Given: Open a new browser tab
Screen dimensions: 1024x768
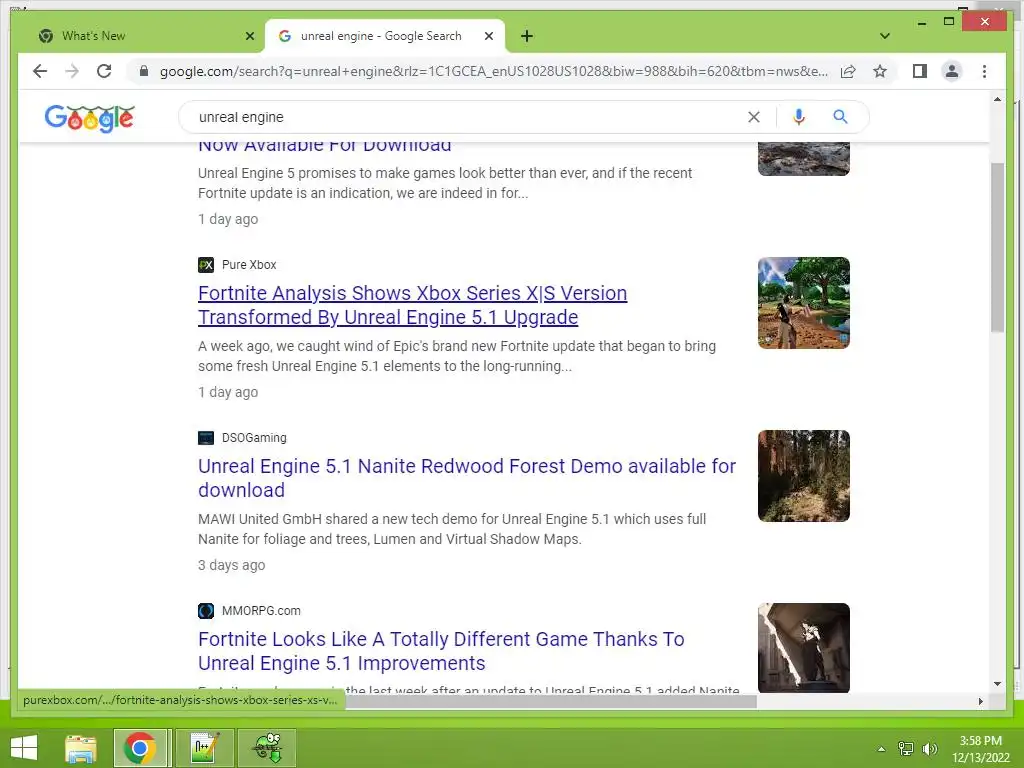Looking at the screenshot, I should pos(527,36).
